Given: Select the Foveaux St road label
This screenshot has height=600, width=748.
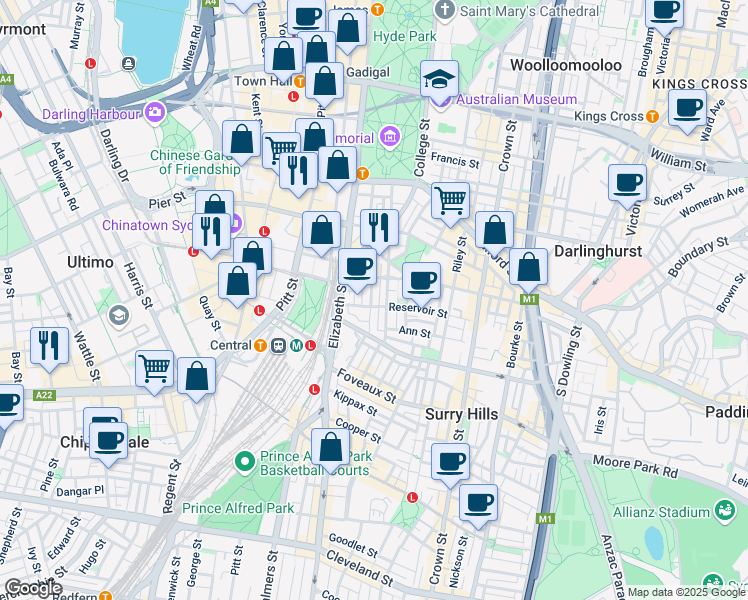Looking at the screenshot, I should pos(366,385).
